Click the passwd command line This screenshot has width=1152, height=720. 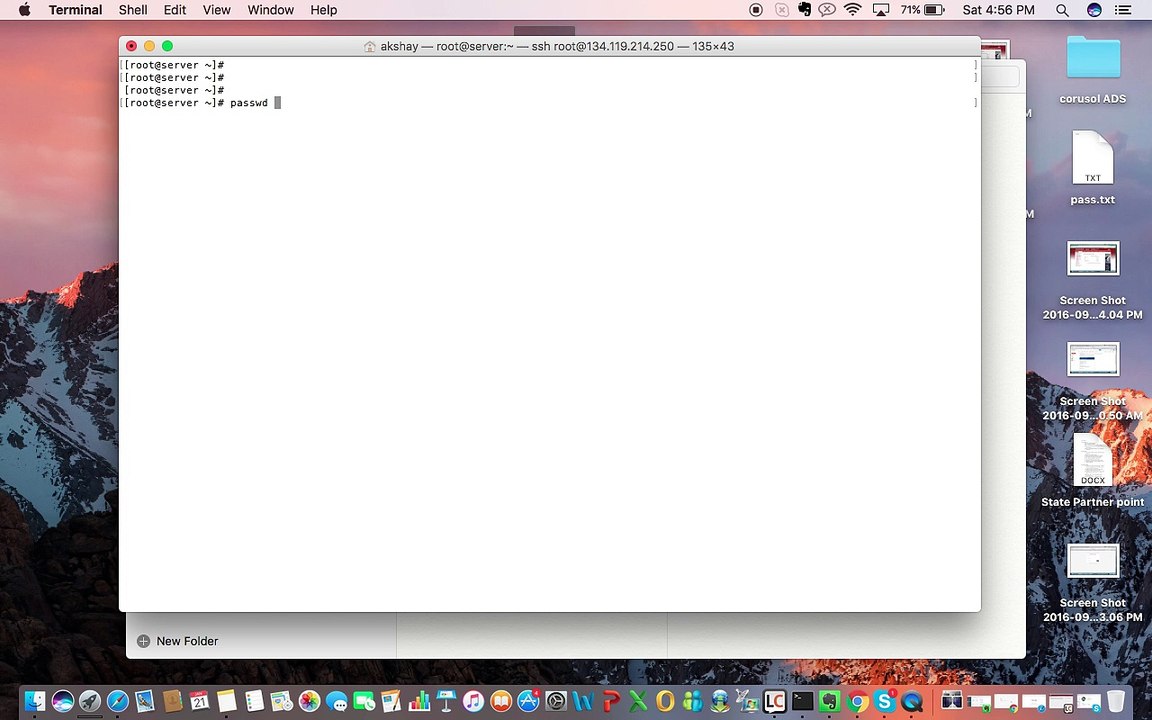pos(200,103)
